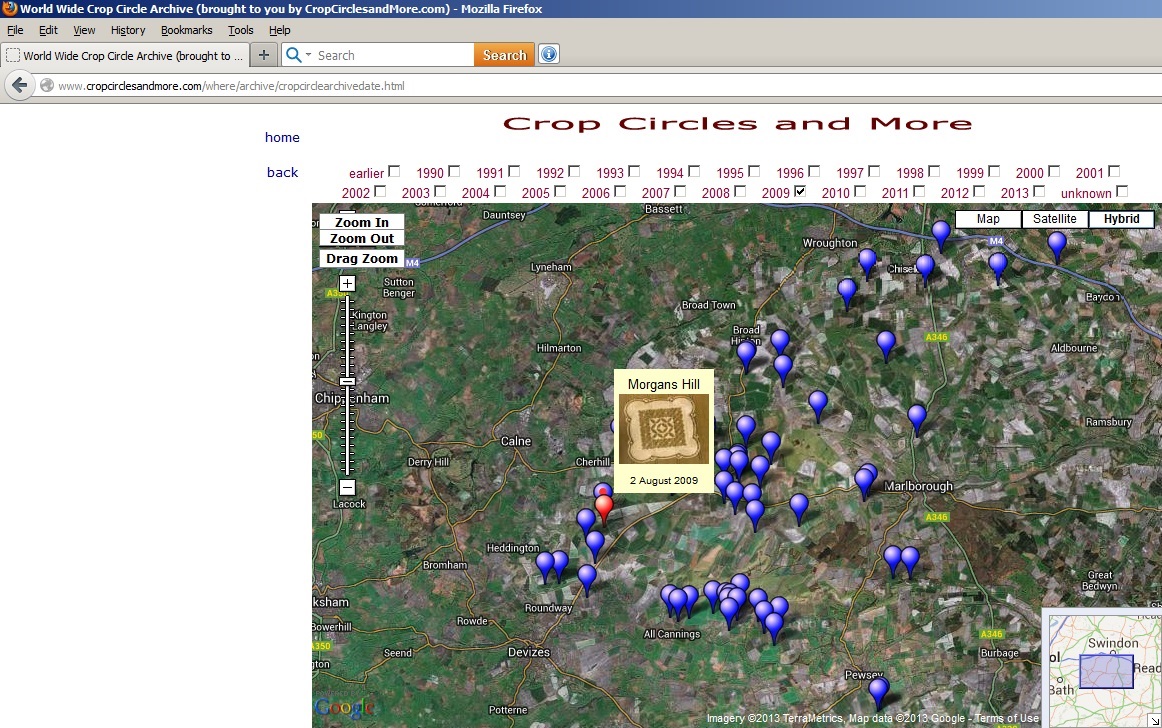1162x728 pixels.
Task: Click the map zoom slider handle
Action: click(347, 381)
